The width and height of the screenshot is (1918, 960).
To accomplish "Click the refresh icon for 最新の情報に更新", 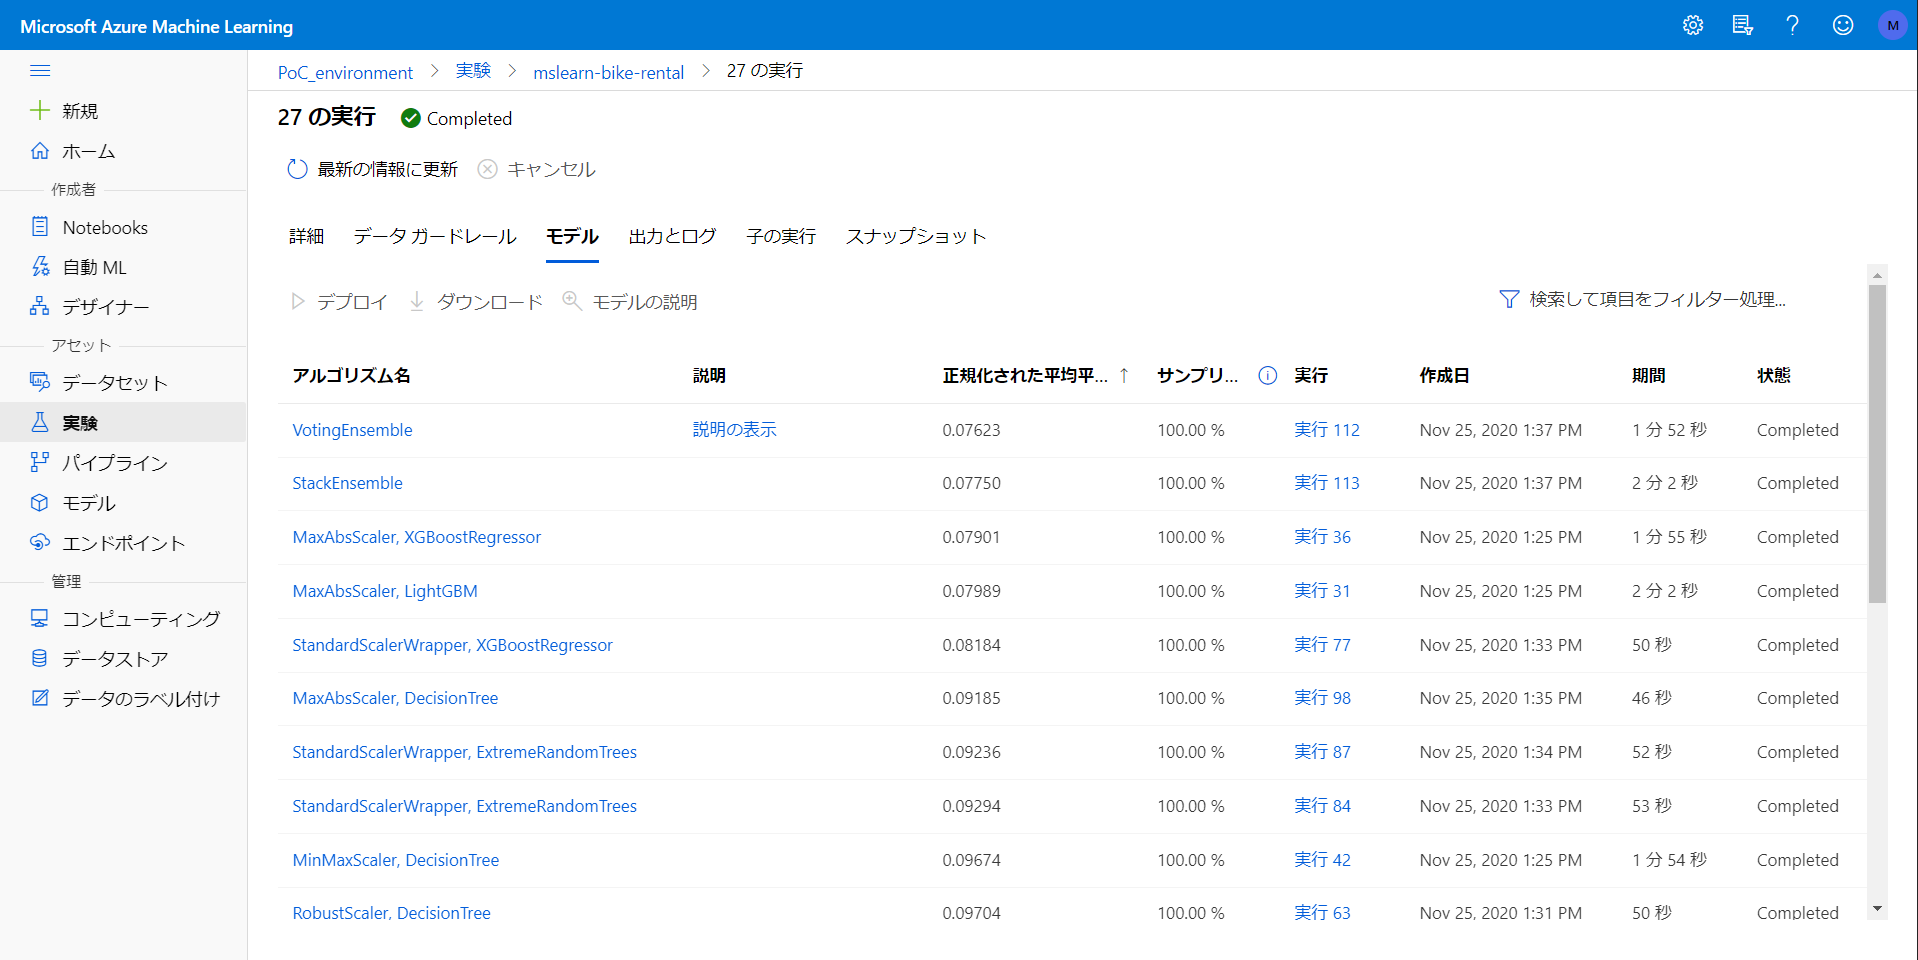I will [x=297, y=169].
